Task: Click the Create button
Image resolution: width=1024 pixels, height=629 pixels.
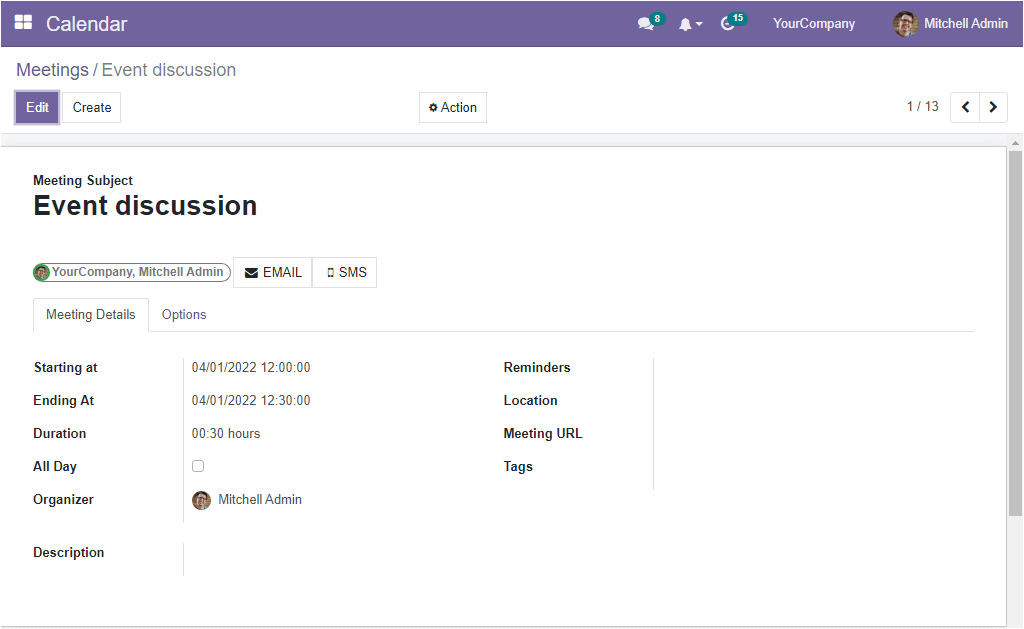Action: (92, 108)
